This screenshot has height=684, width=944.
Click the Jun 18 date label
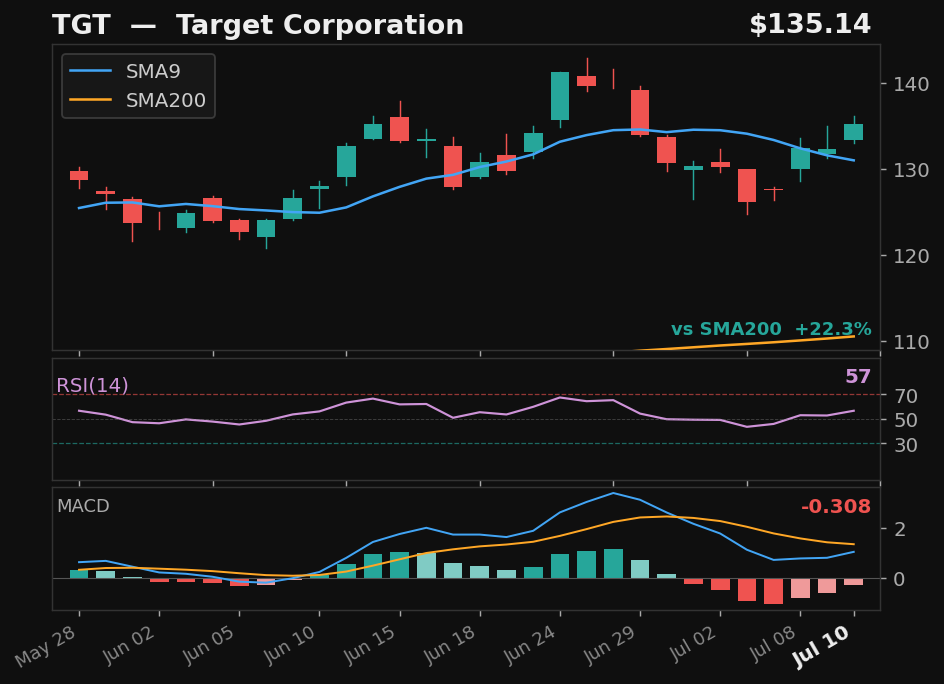(x=450, y=645)
